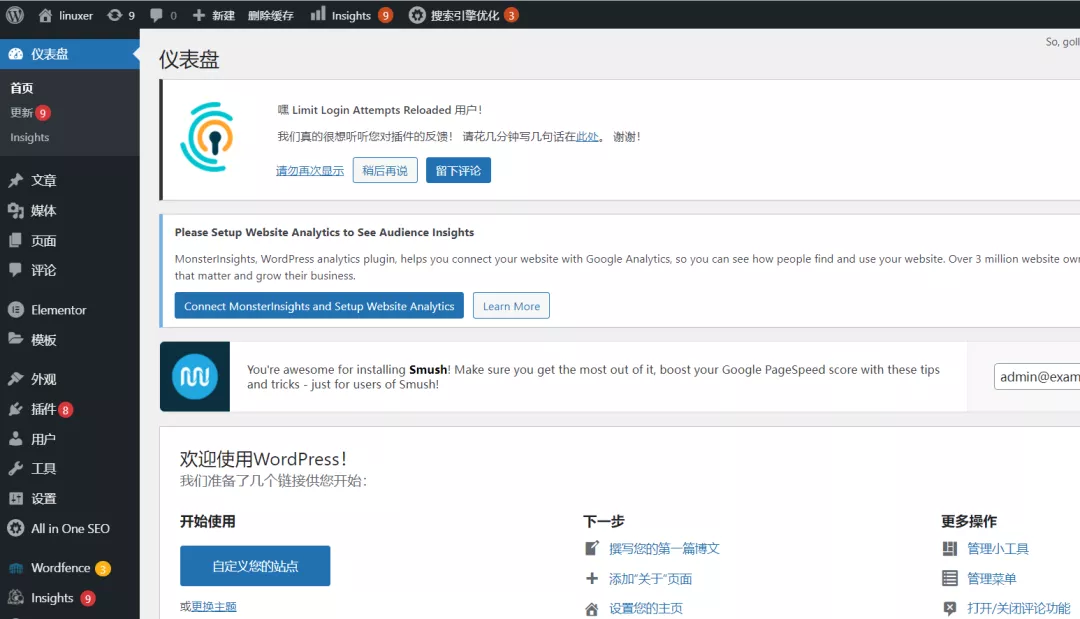
Task: Click the home icon for 设置您的主页
Action: pyautogui.click(x=592, y=609)
